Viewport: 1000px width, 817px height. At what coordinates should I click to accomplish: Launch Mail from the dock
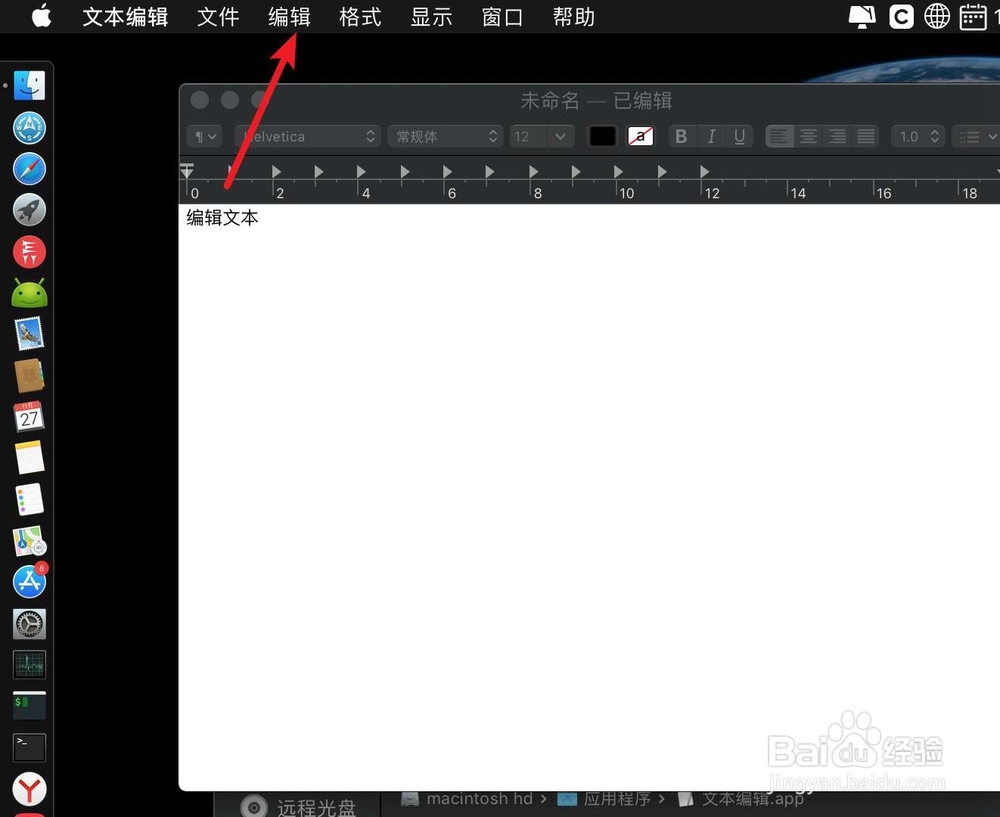click(x=28, y=334)
